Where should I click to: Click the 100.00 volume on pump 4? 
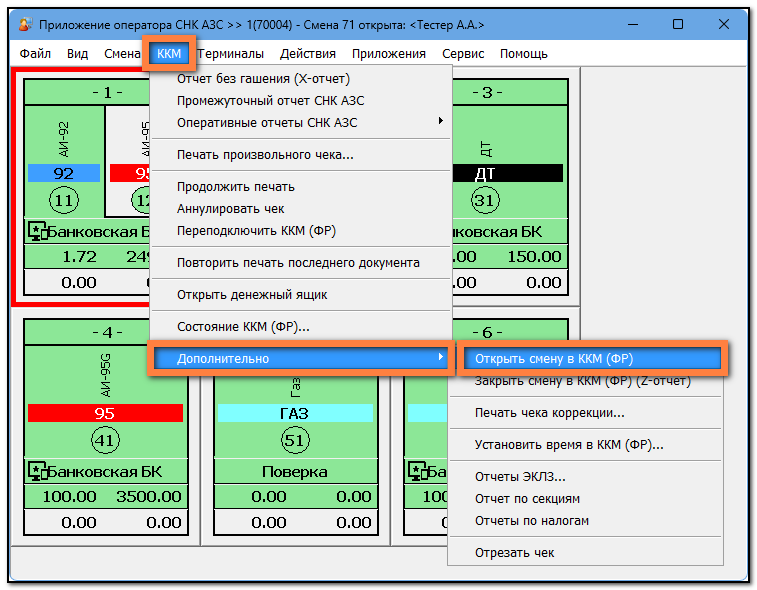(x=70, y=496)
